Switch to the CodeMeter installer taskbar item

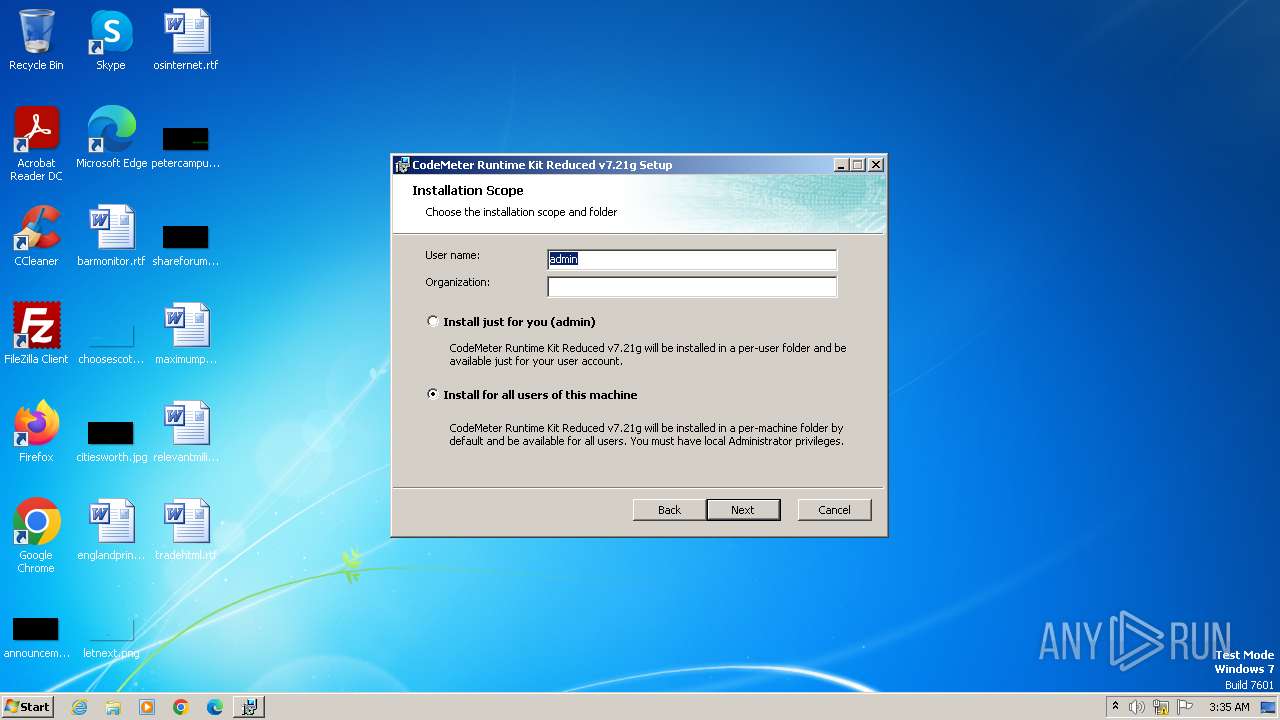[249, 707]
